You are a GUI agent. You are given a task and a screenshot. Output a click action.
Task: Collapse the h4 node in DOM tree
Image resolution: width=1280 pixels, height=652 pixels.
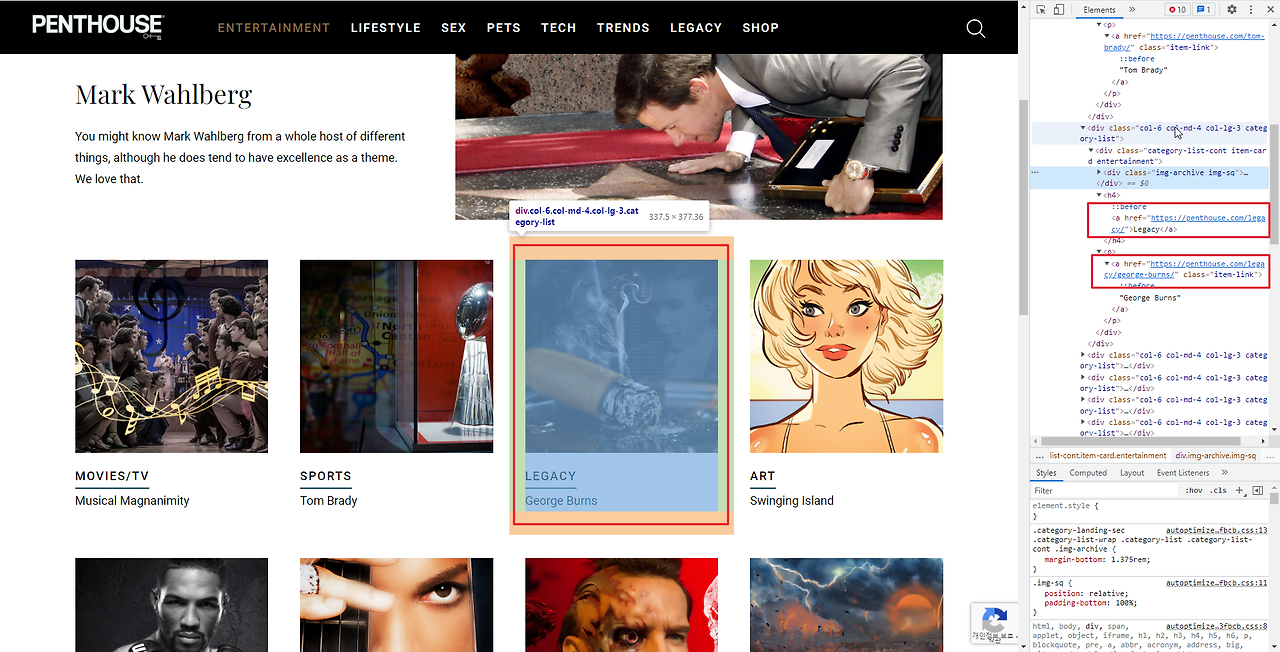tap(1099, 195)
